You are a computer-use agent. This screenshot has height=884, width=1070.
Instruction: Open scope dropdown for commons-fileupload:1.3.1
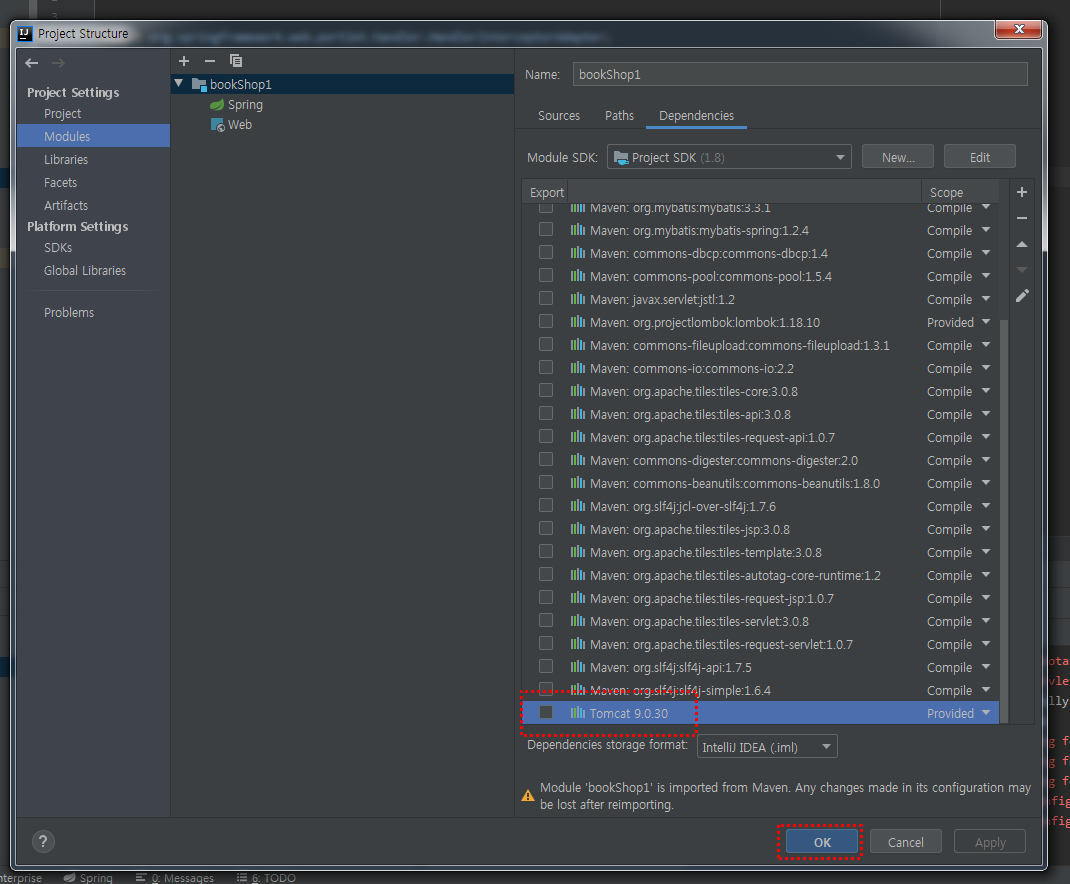[986, 345]
